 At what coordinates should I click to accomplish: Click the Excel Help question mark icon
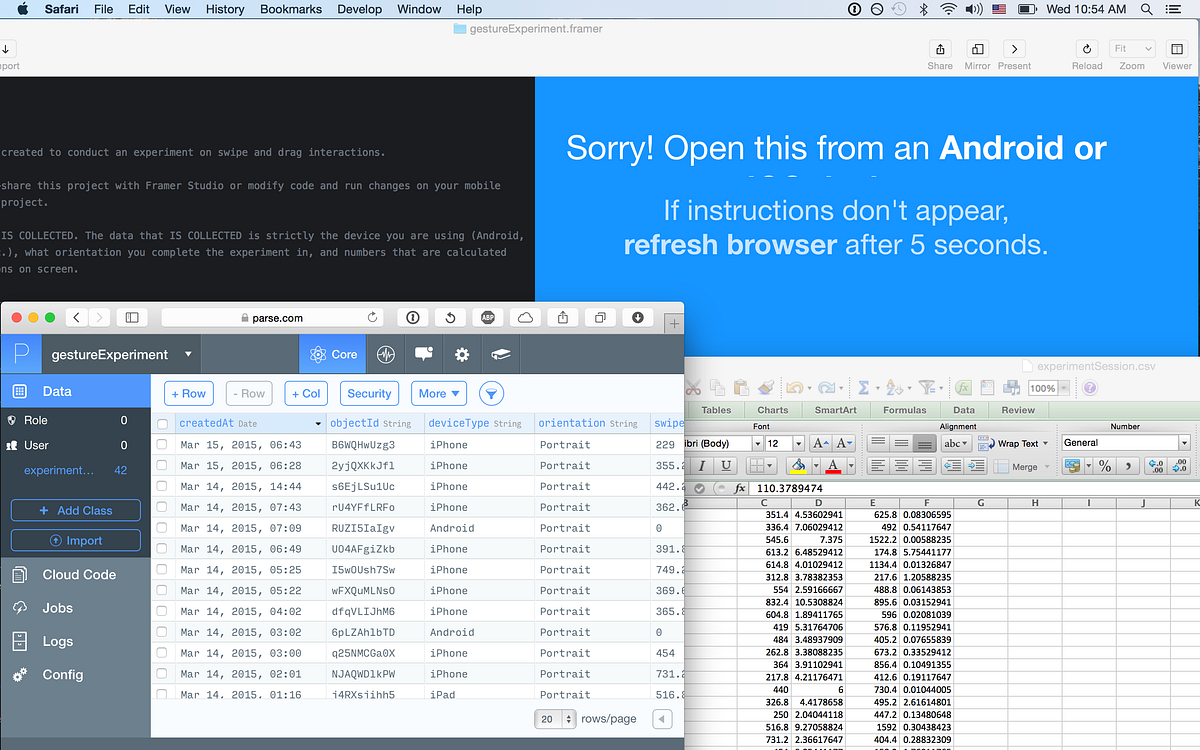[x=1090, y=388]
